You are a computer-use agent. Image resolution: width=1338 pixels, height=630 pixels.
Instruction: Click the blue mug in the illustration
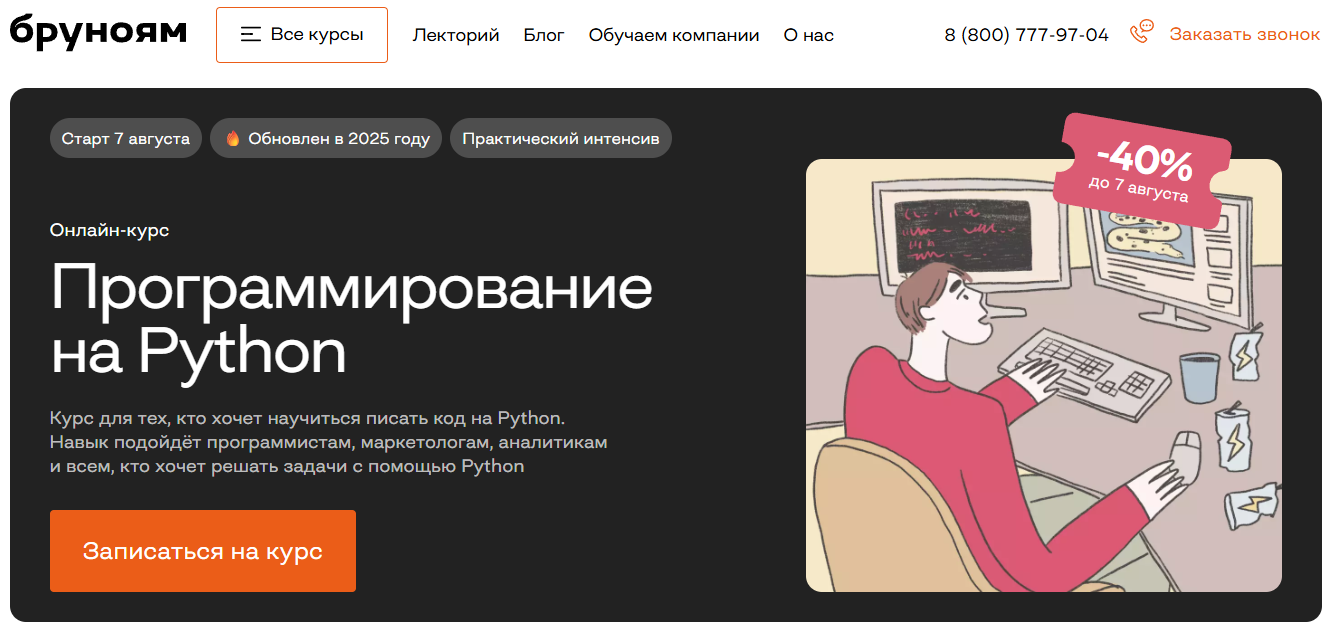pos(1199,378)
